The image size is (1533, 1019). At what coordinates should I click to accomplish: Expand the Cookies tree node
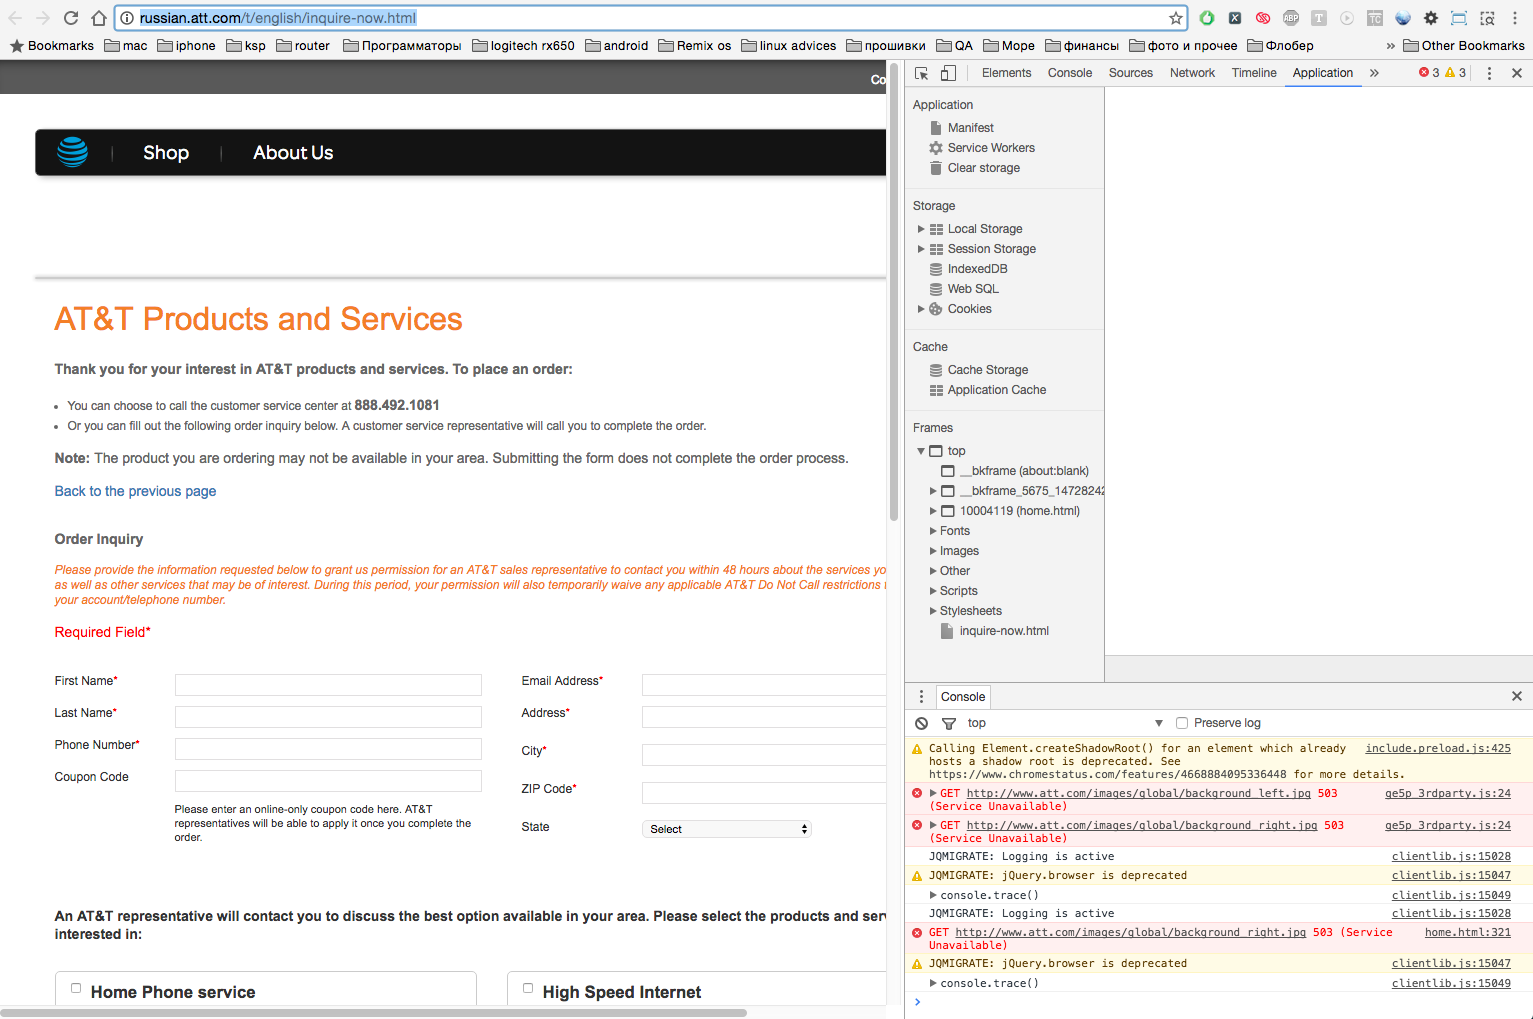click(x=921, y=309)
